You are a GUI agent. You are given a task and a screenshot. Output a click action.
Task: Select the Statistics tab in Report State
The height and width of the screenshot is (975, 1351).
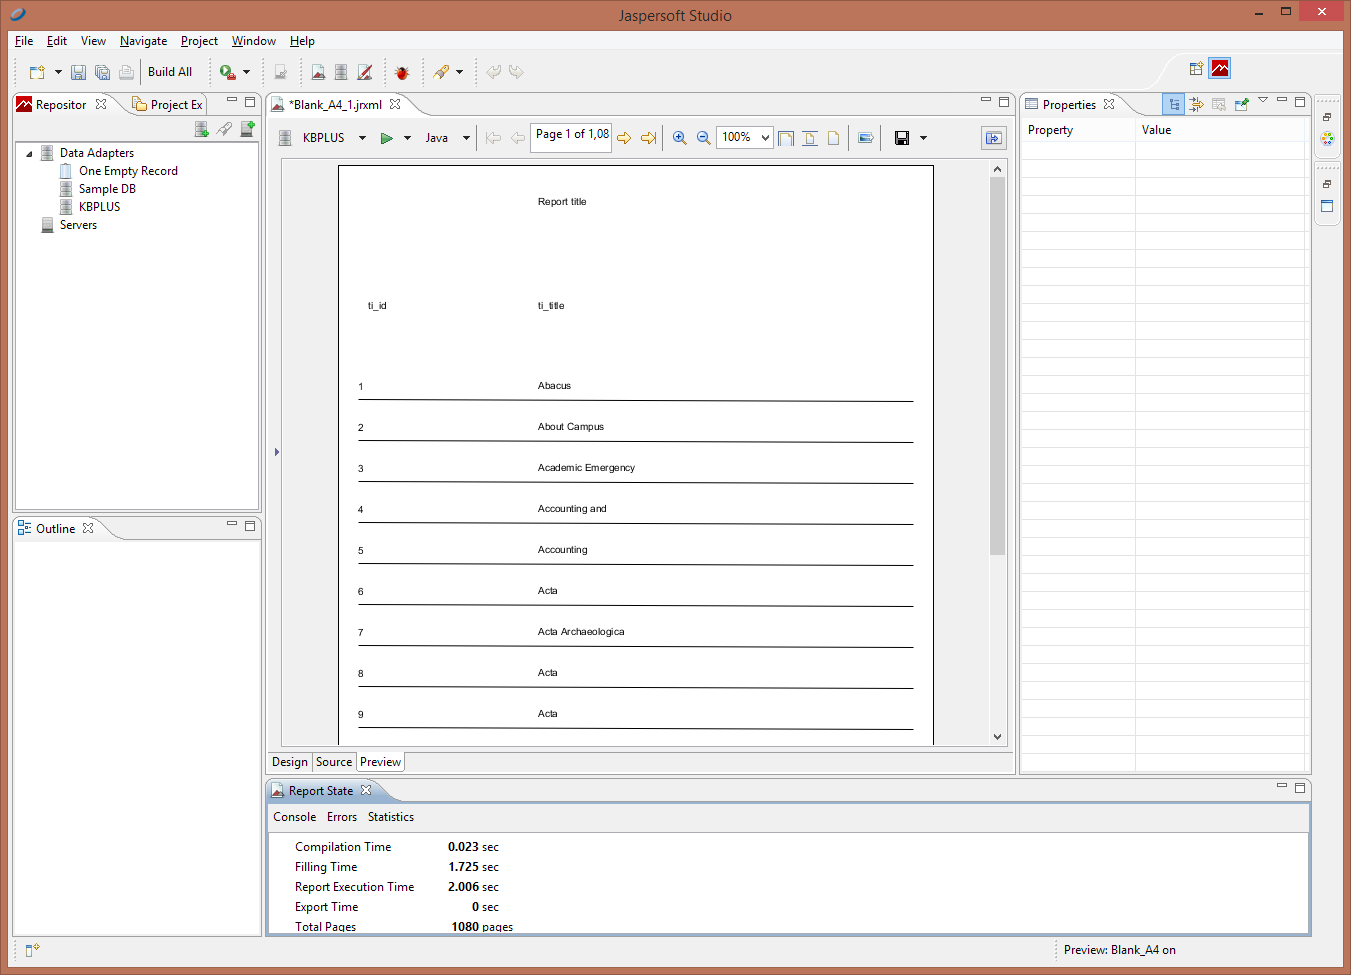(391, 817)
